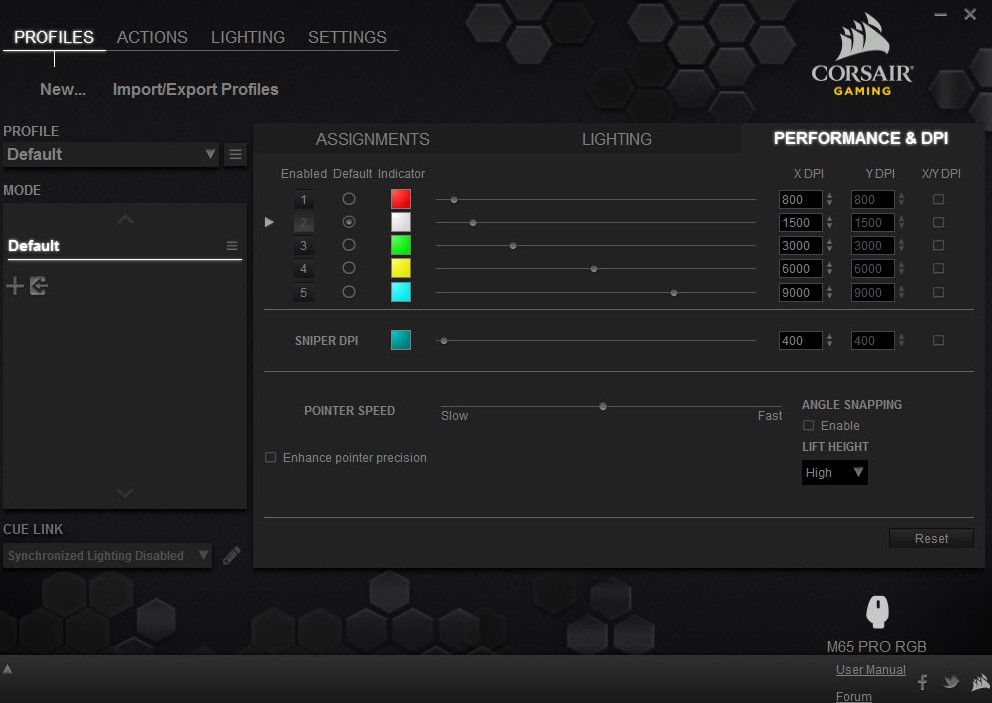Open the Synchronized Lighting Disabled dropdown

[x=107, y=556]
